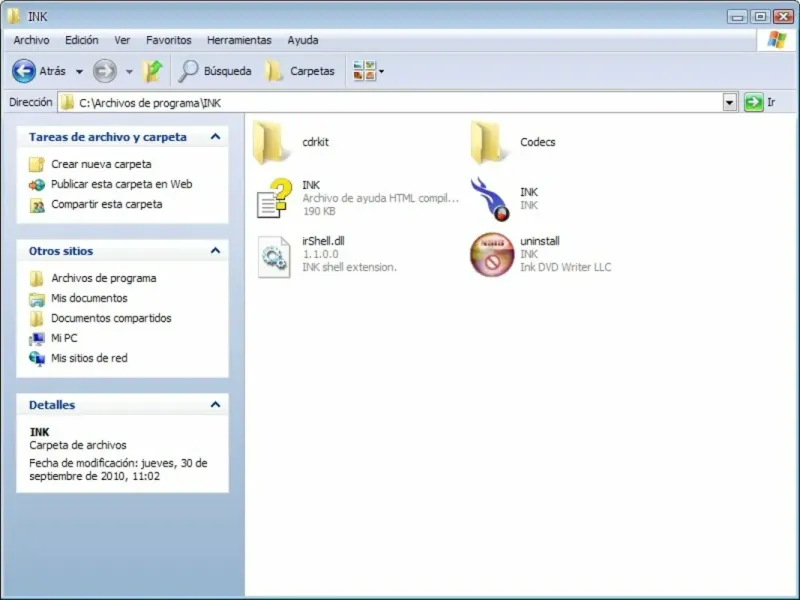
Task: Minimize the INK window
Action: pyautogui.click(x=737, y=16)
